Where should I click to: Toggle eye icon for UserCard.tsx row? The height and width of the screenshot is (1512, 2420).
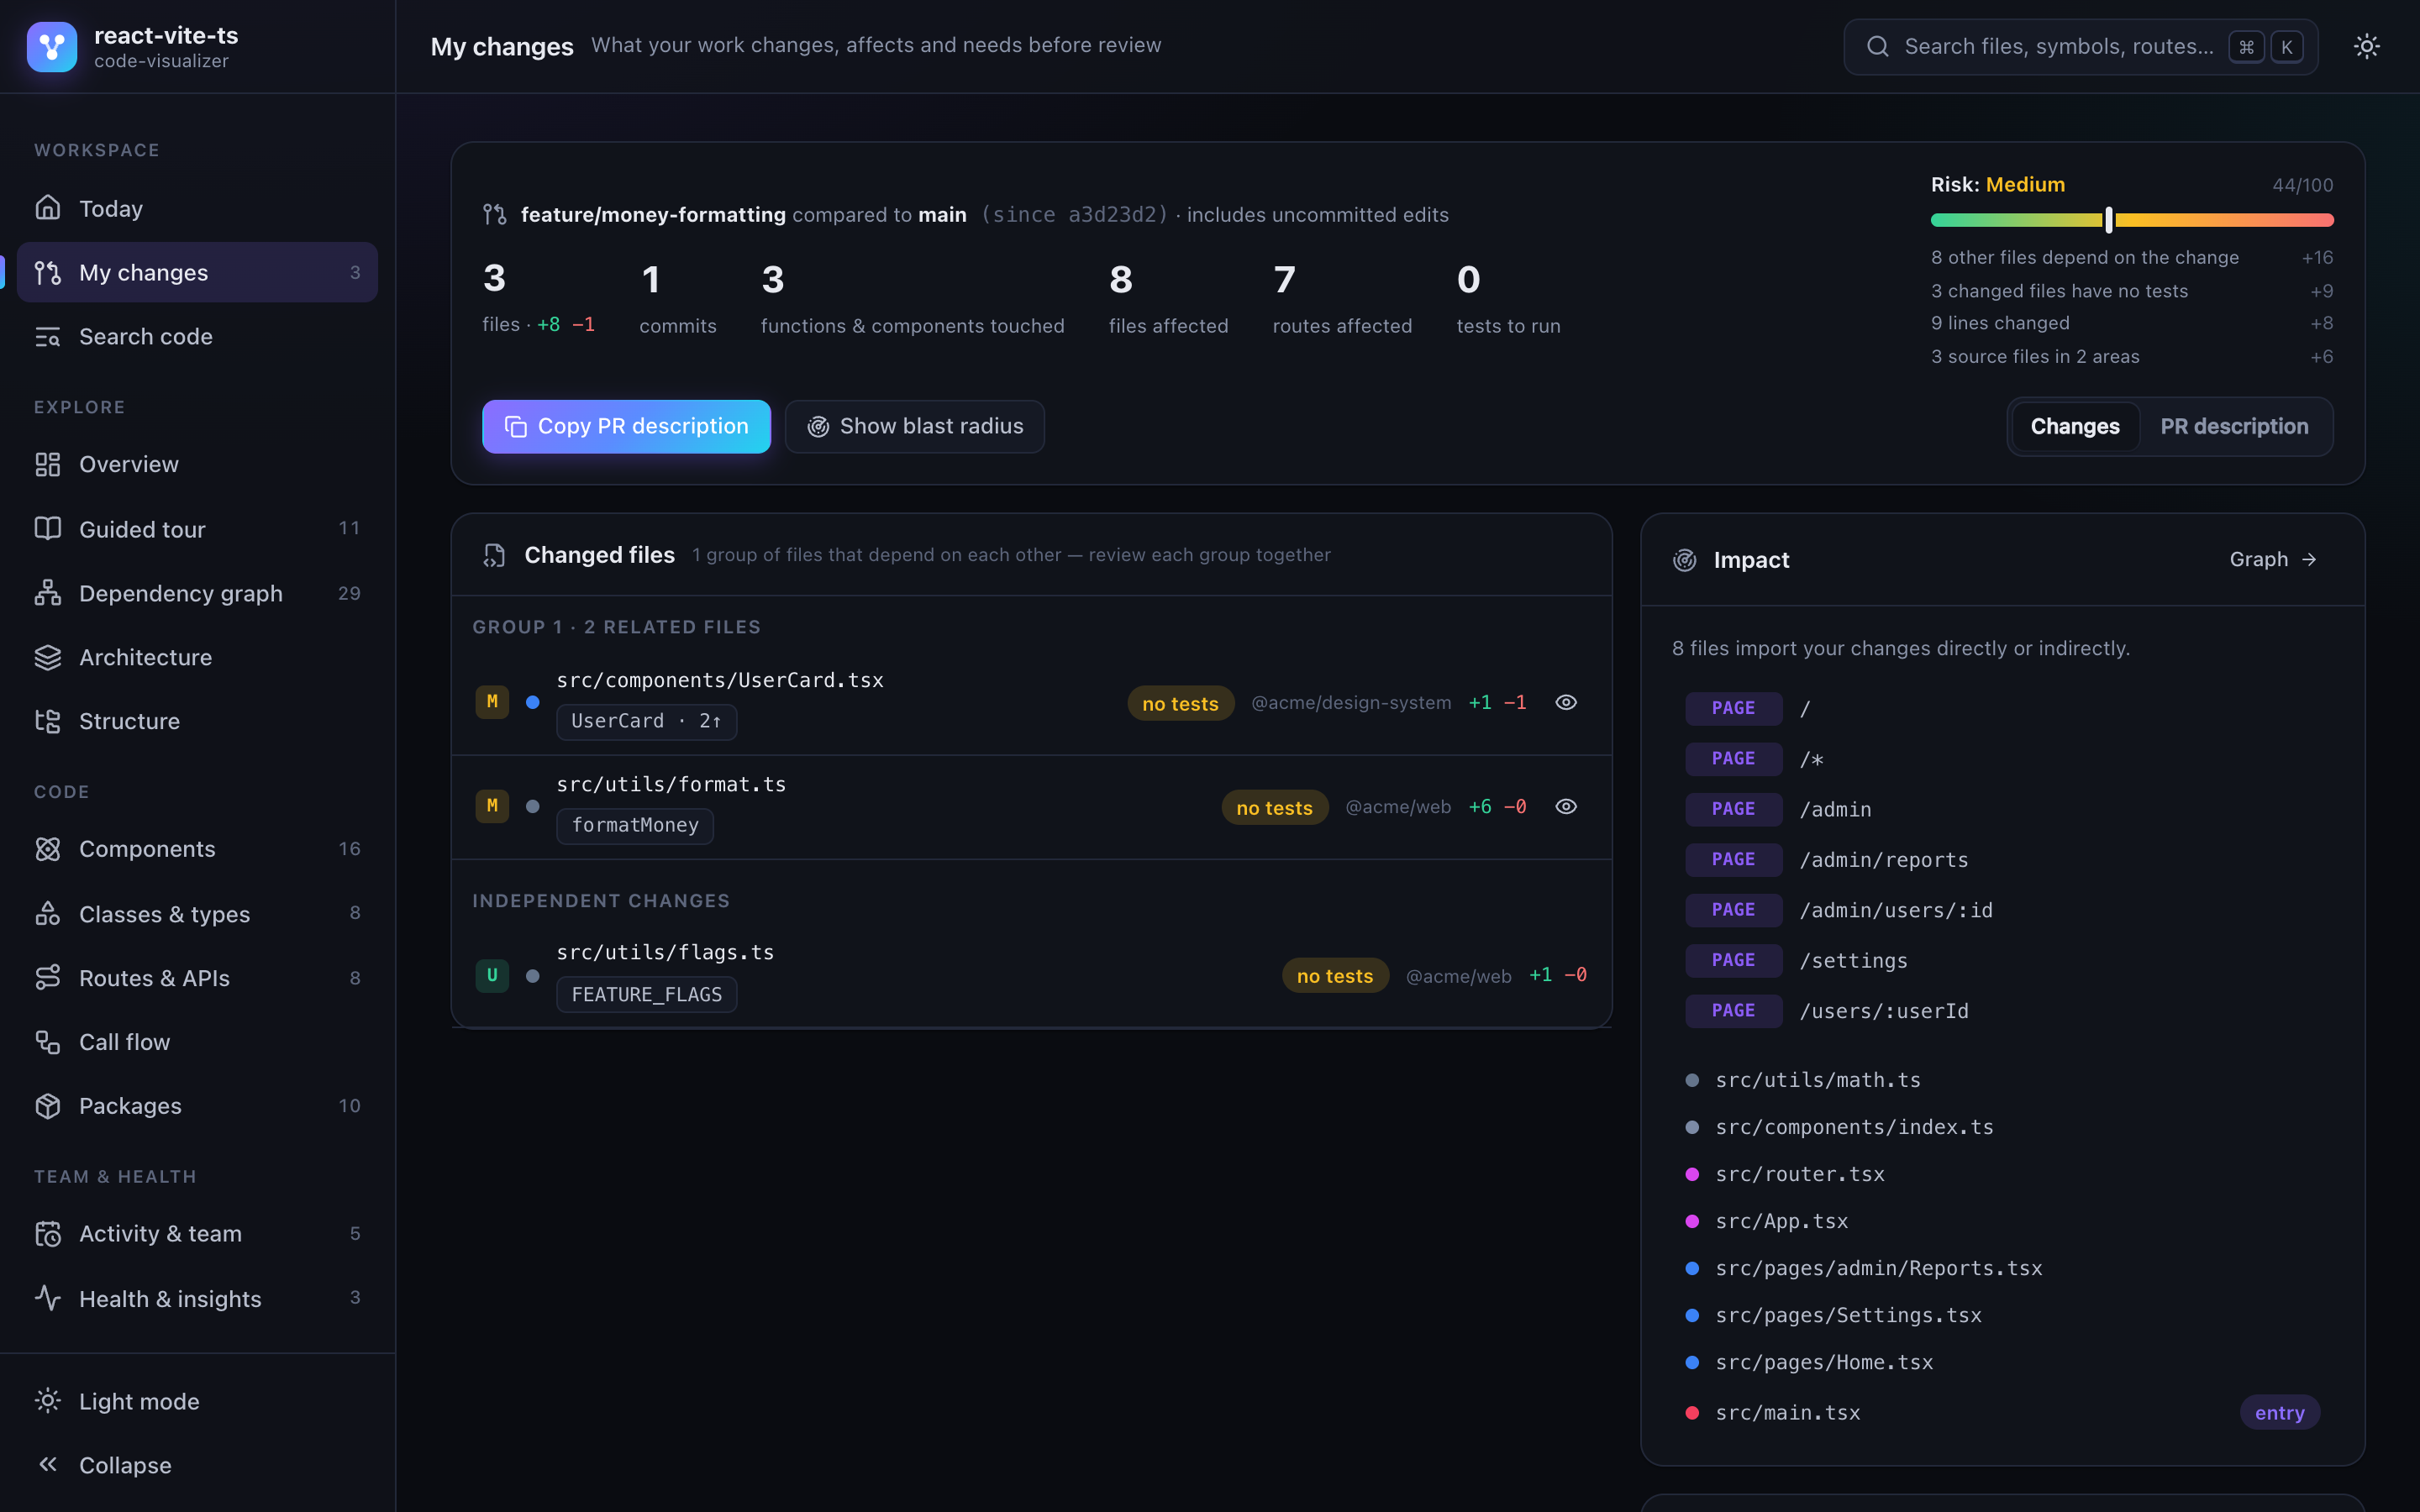1566,703
